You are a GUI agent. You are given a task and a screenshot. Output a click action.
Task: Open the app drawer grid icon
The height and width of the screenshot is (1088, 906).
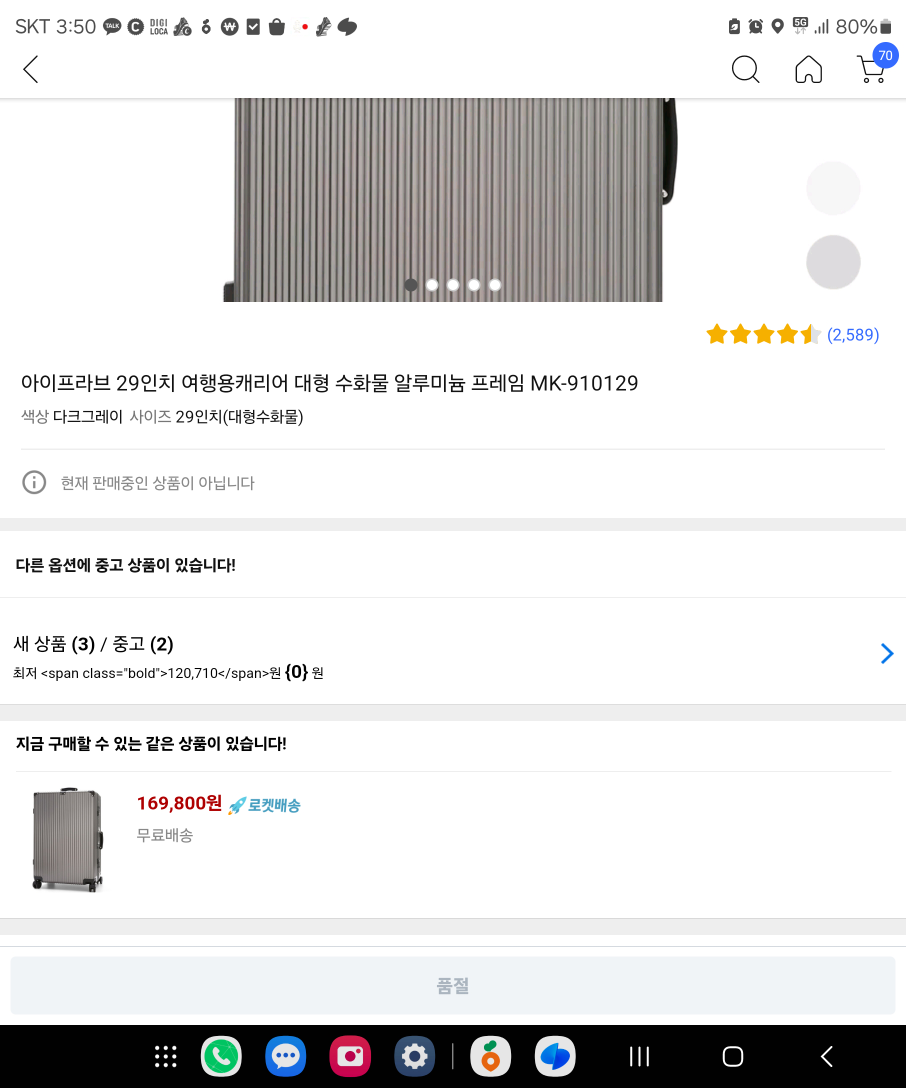coord(166,1056)
